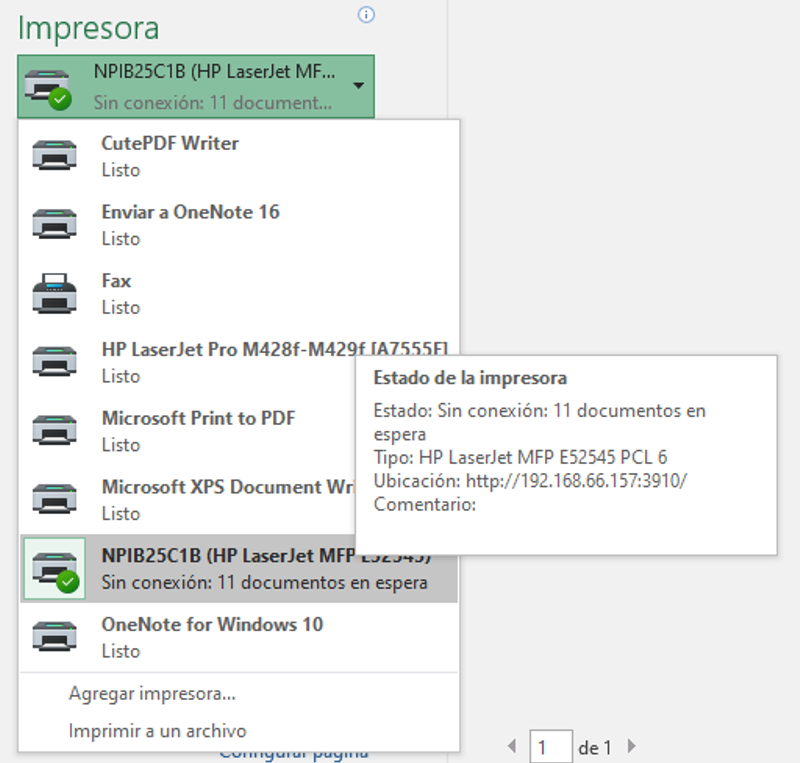This screenshot has width=800, height=763.
Task: Select the Fax printer entry
Action: tap(239, 293)
